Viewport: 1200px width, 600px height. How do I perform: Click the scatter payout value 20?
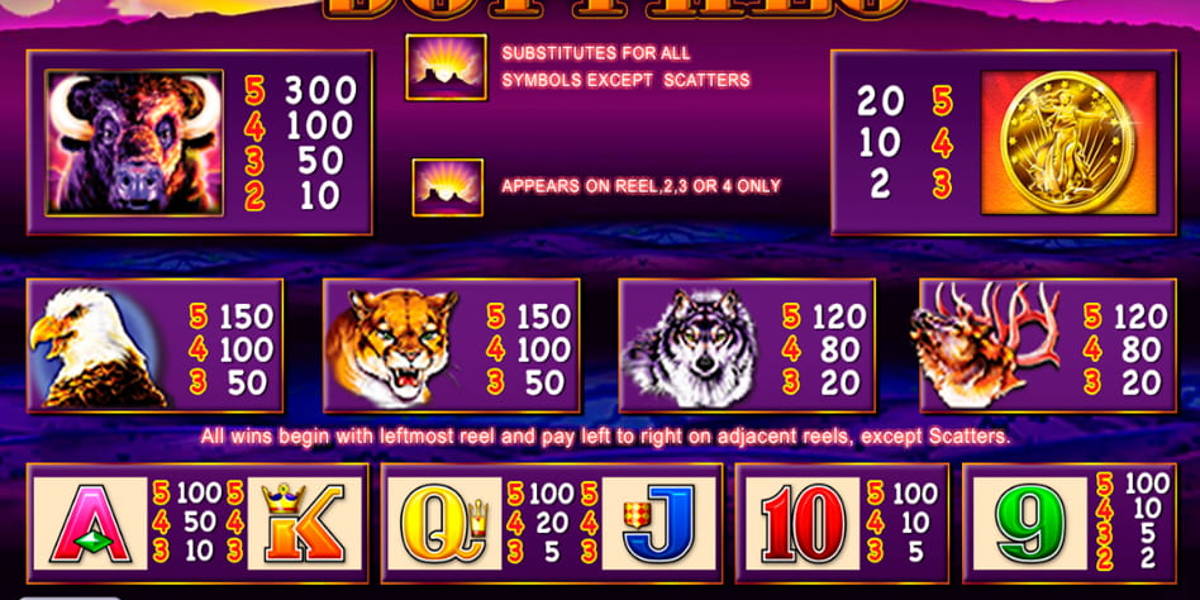[x=880, y=101]
